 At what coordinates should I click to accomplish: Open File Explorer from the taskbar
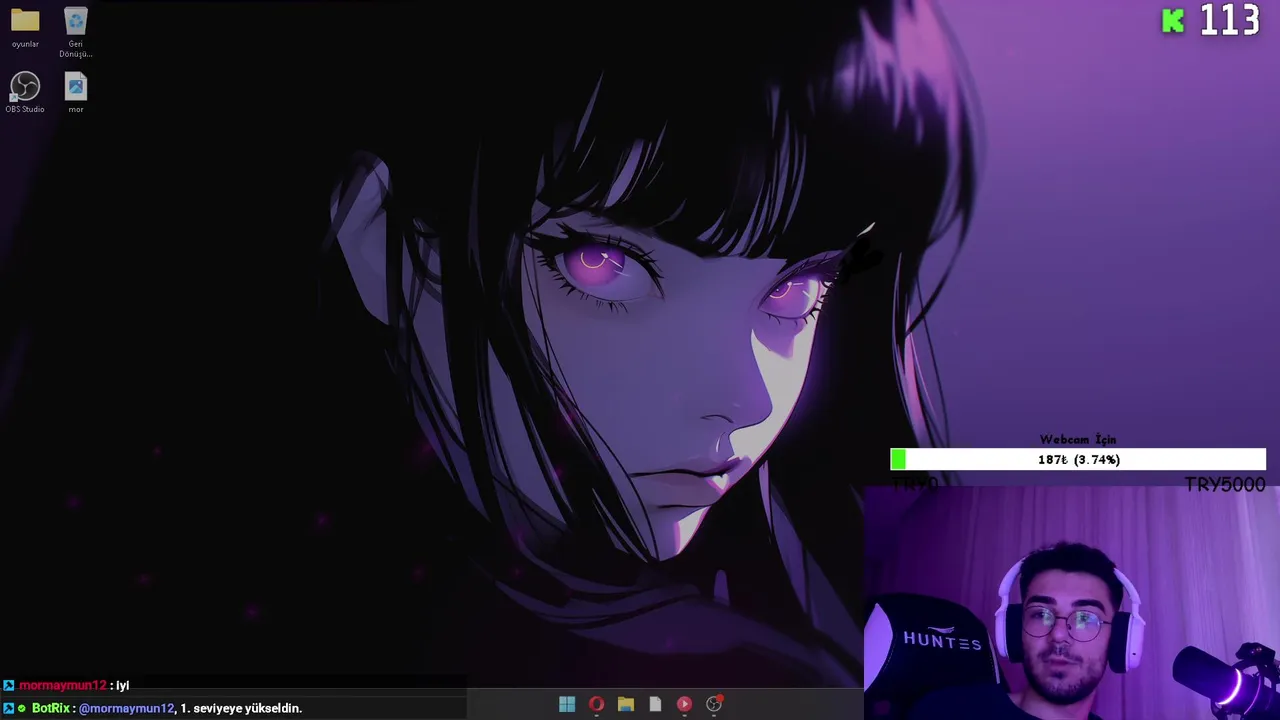click(626, 704)
